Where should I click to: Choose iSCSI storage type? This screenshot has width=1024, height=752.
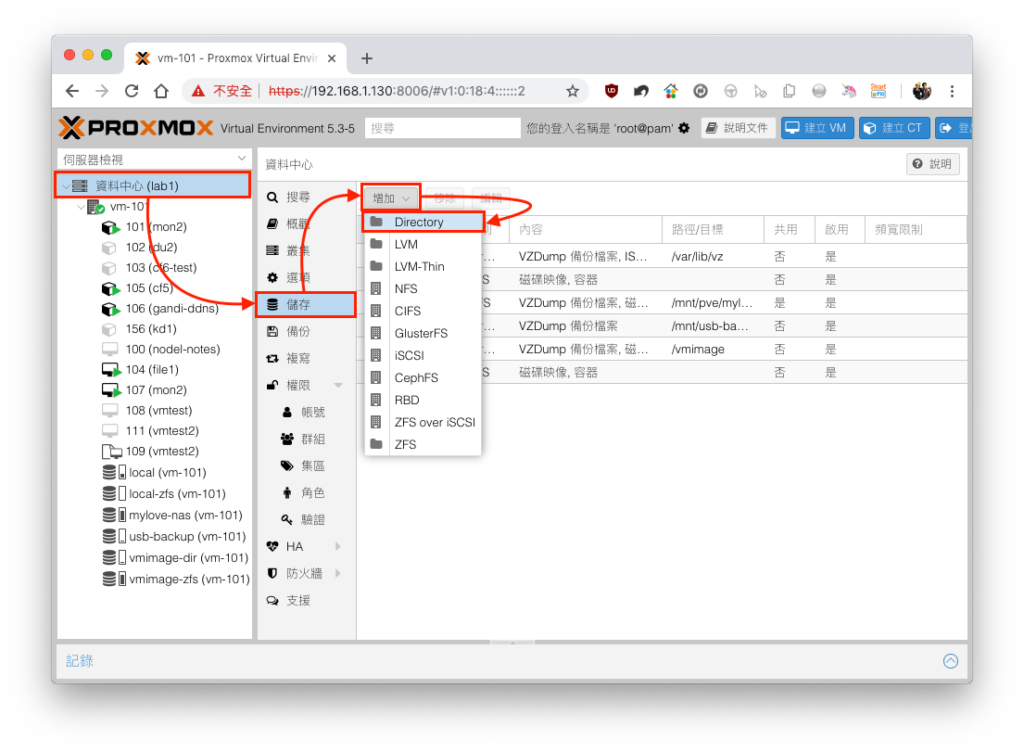click(423, 355)
